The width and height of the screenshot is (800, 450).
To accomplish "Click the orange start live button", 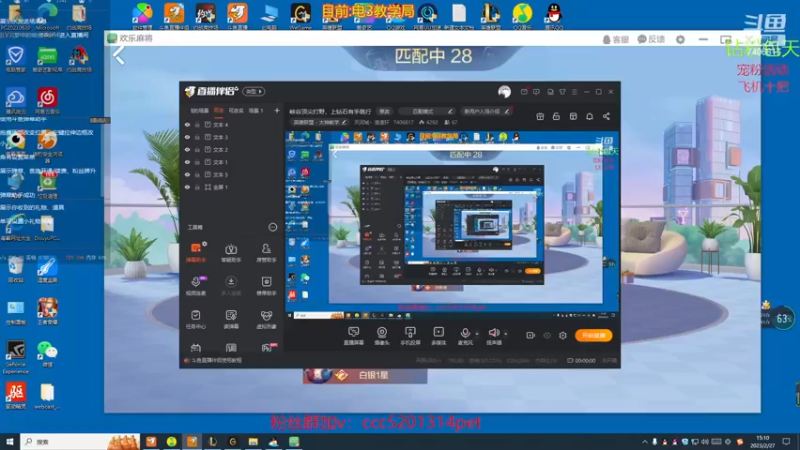I will pyautogui.click(x=593, y=335).
